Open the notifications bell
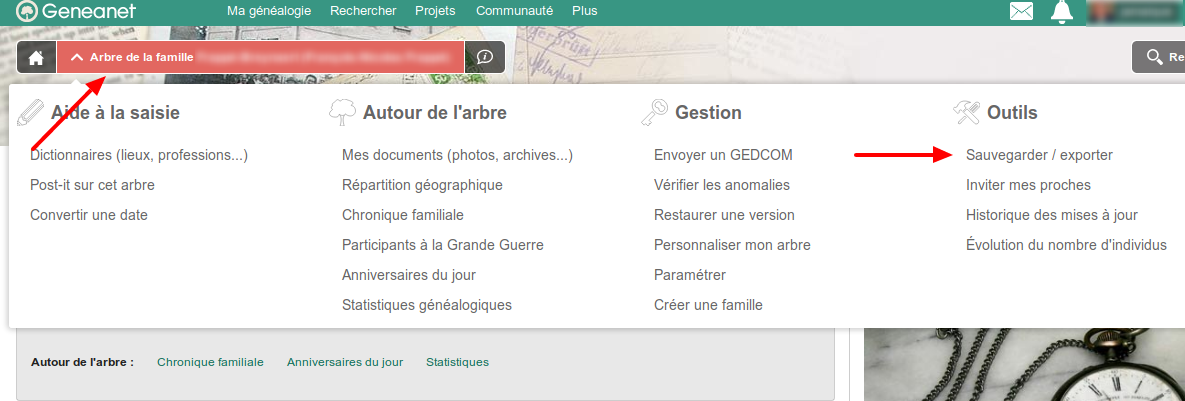The image size is (1185, 401). (1062, 12)
